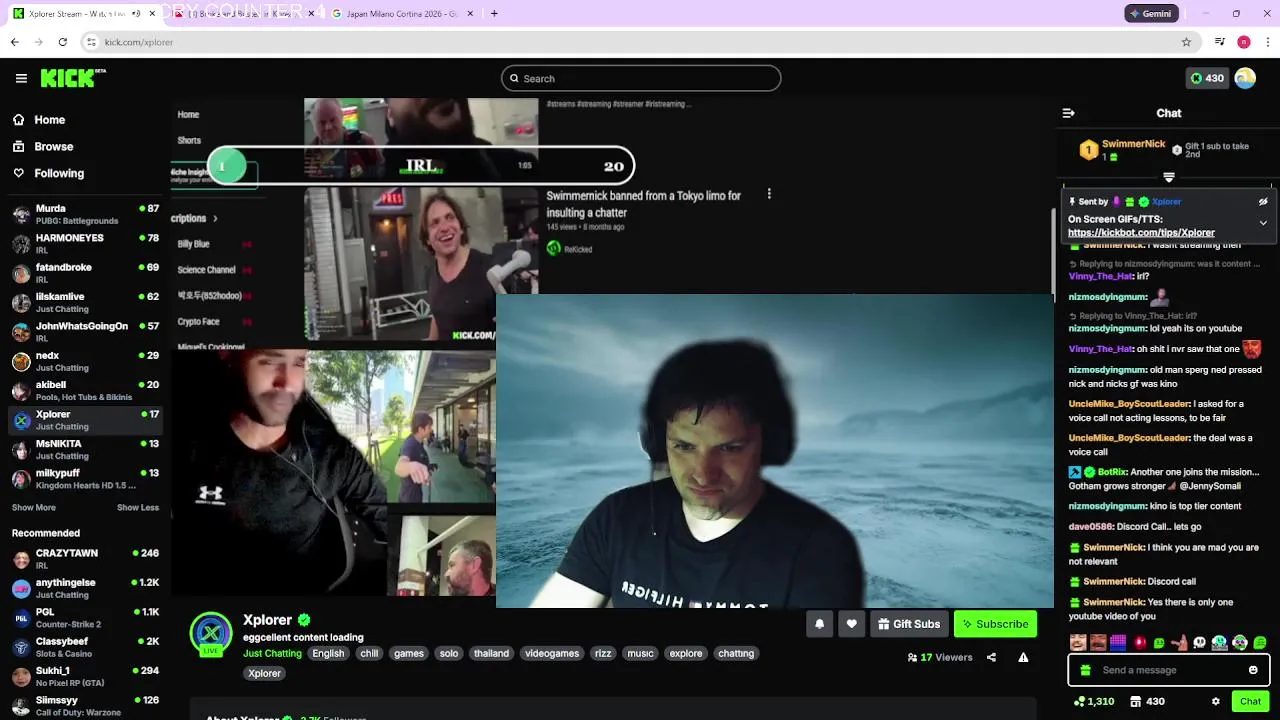
Task: Send message with green Chat button
Action: tap(1250, 702)
